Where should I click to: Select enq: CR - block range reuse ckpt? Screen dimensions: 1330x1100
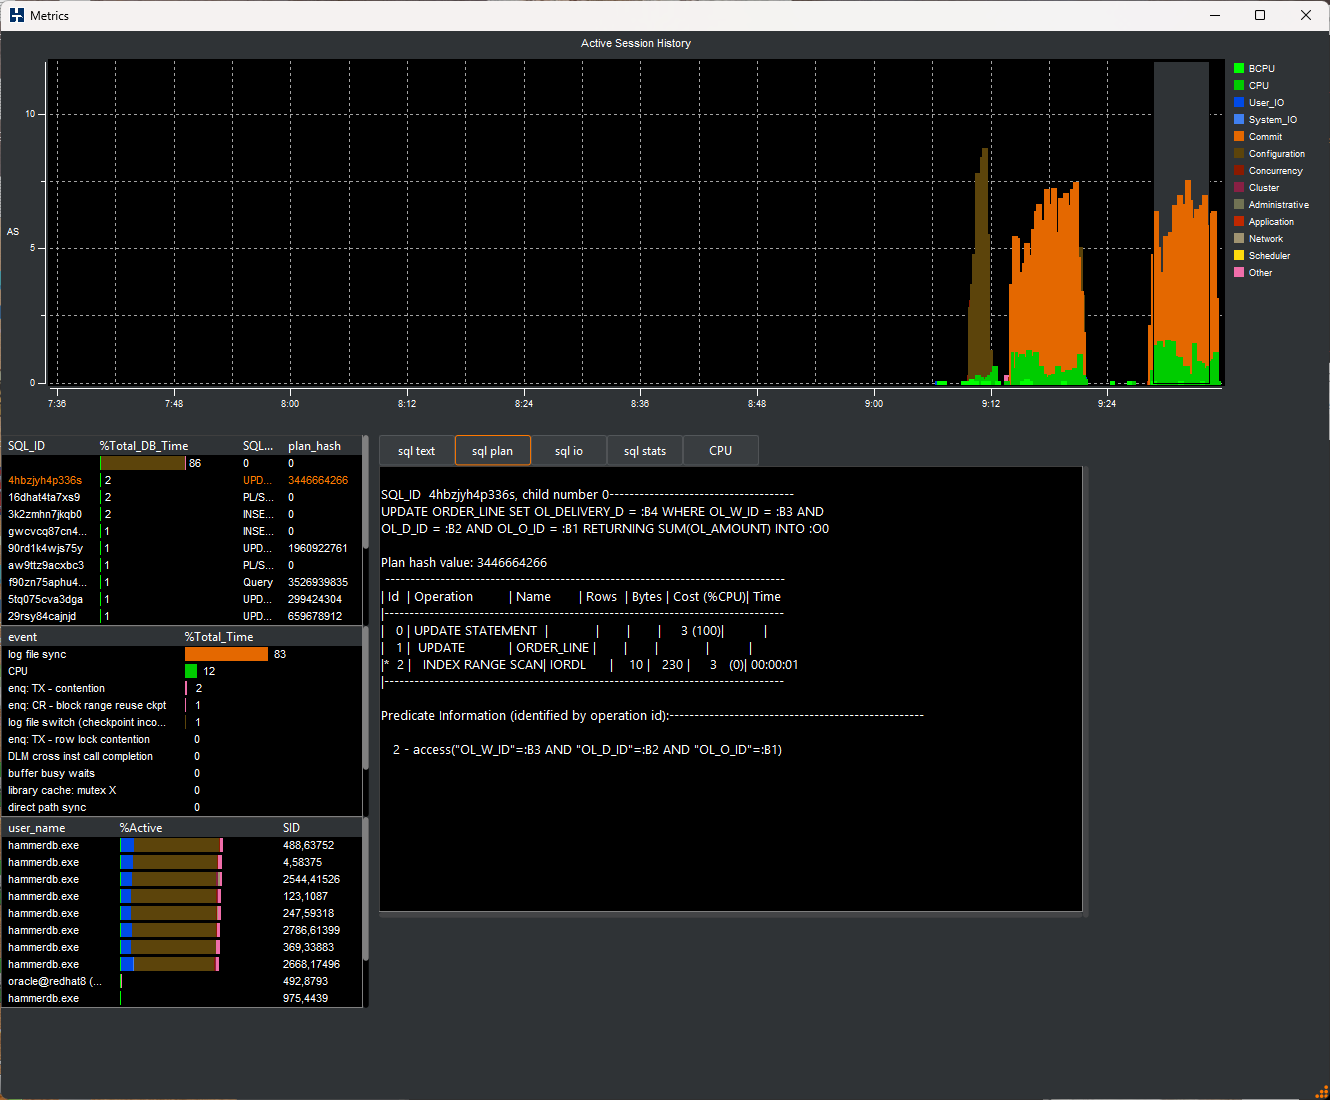181,705
